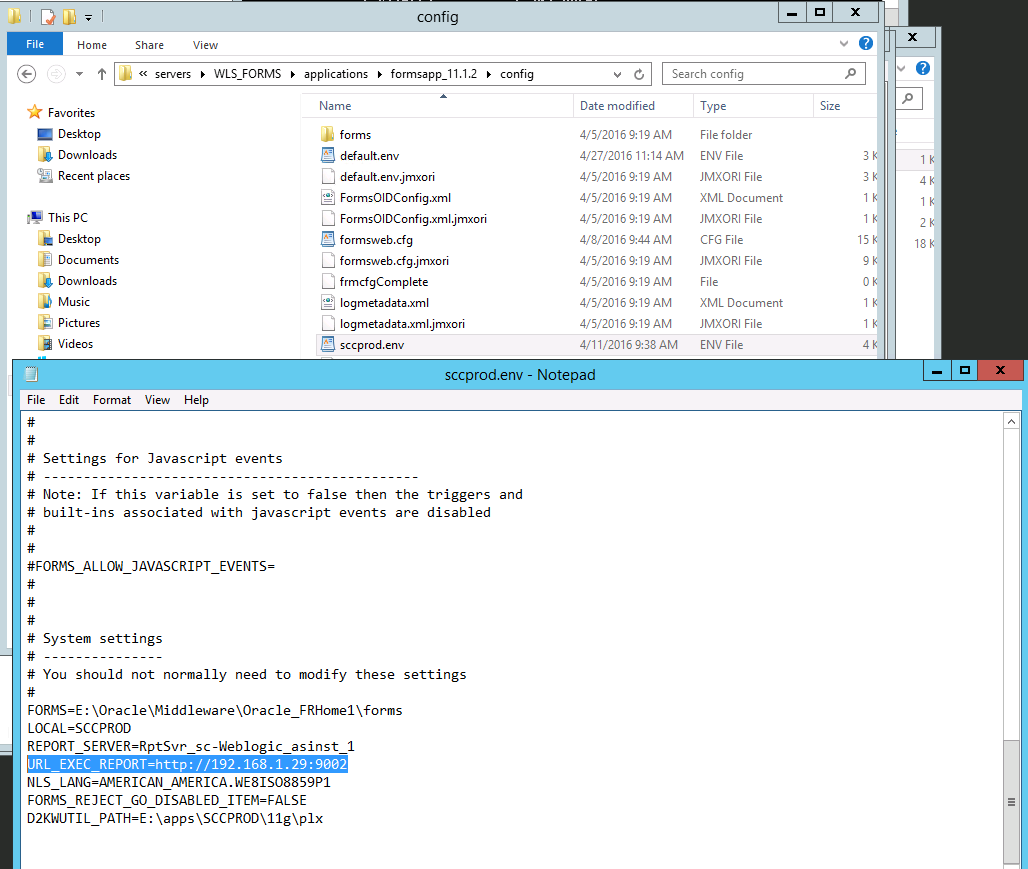The image size is (1028, 869).
Task: Click the New folder quick access icon
Action: (x=69, y=16)
